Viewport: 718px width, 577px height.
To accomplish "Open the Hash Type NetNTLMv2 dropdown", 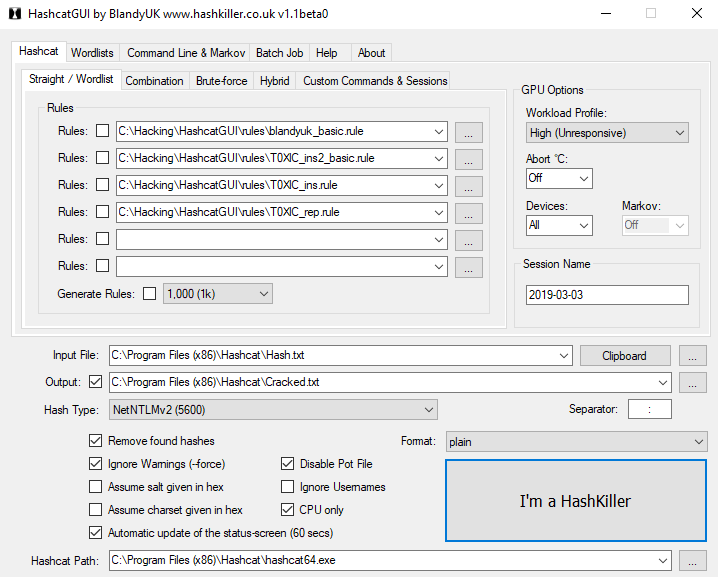I will [x=273, y=409].
